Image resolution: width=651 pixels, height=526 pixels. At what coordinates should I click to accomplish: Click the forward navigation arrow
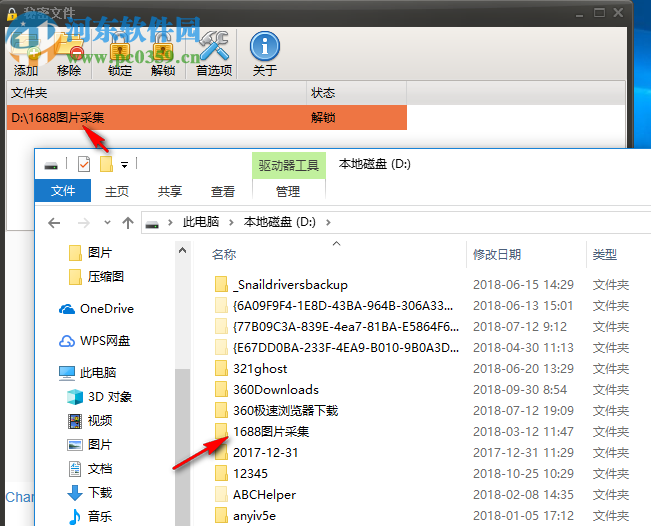pyautogui.click(x=84, y=223)
